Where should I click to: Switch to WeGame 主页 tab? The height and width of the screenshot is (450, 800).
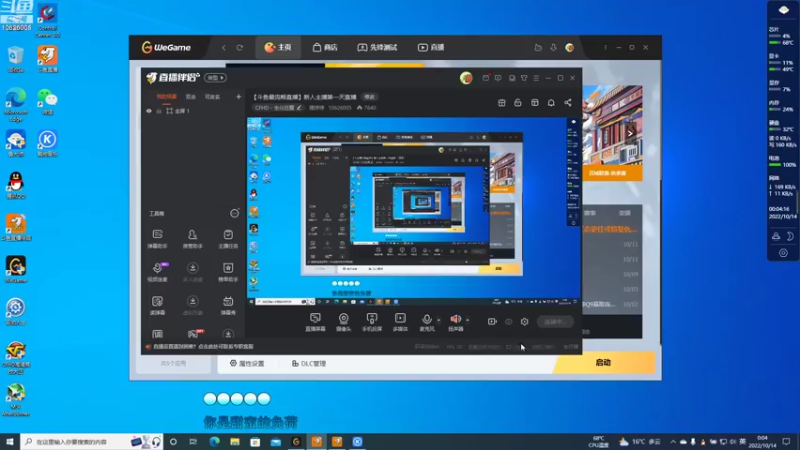[x=278, y=47]
